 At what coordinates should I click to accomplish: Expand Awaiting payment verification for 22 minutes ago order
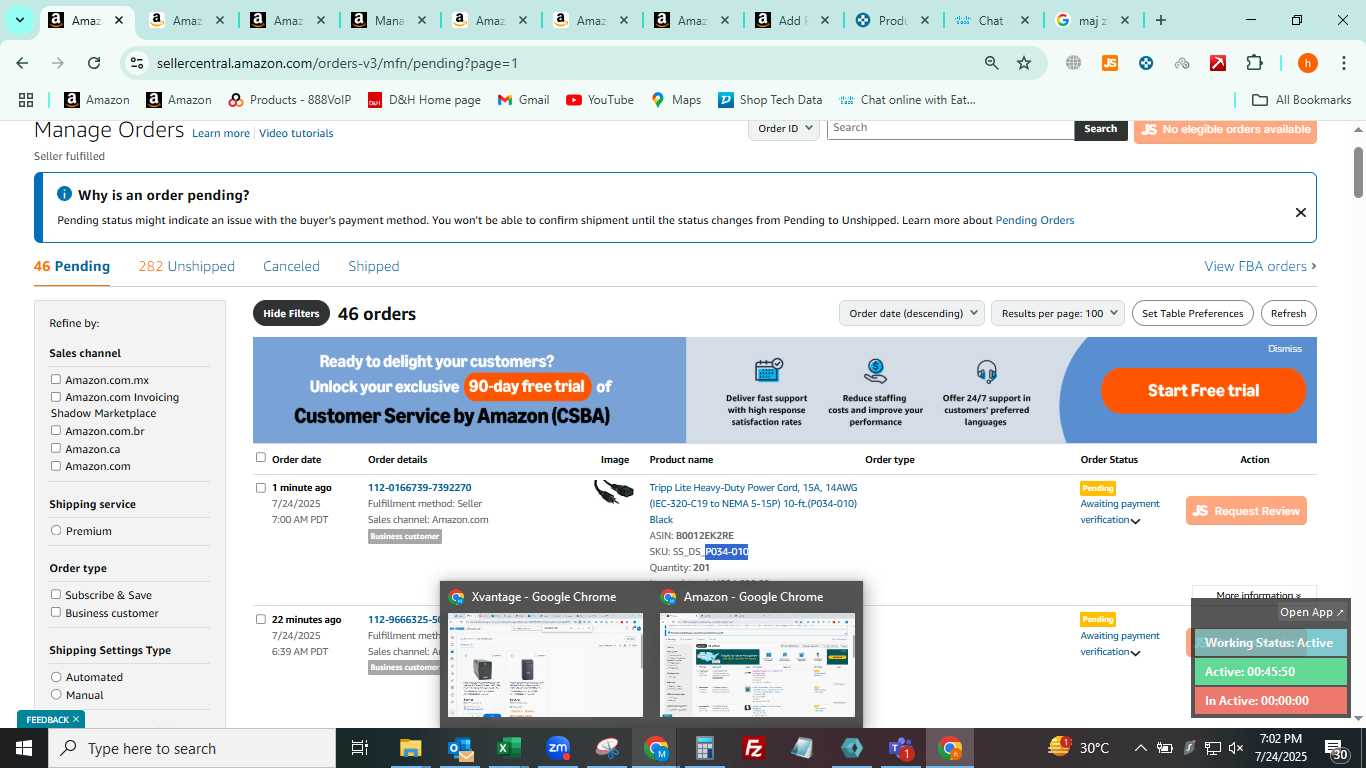pyautogui.click(x=1136, y=653)
